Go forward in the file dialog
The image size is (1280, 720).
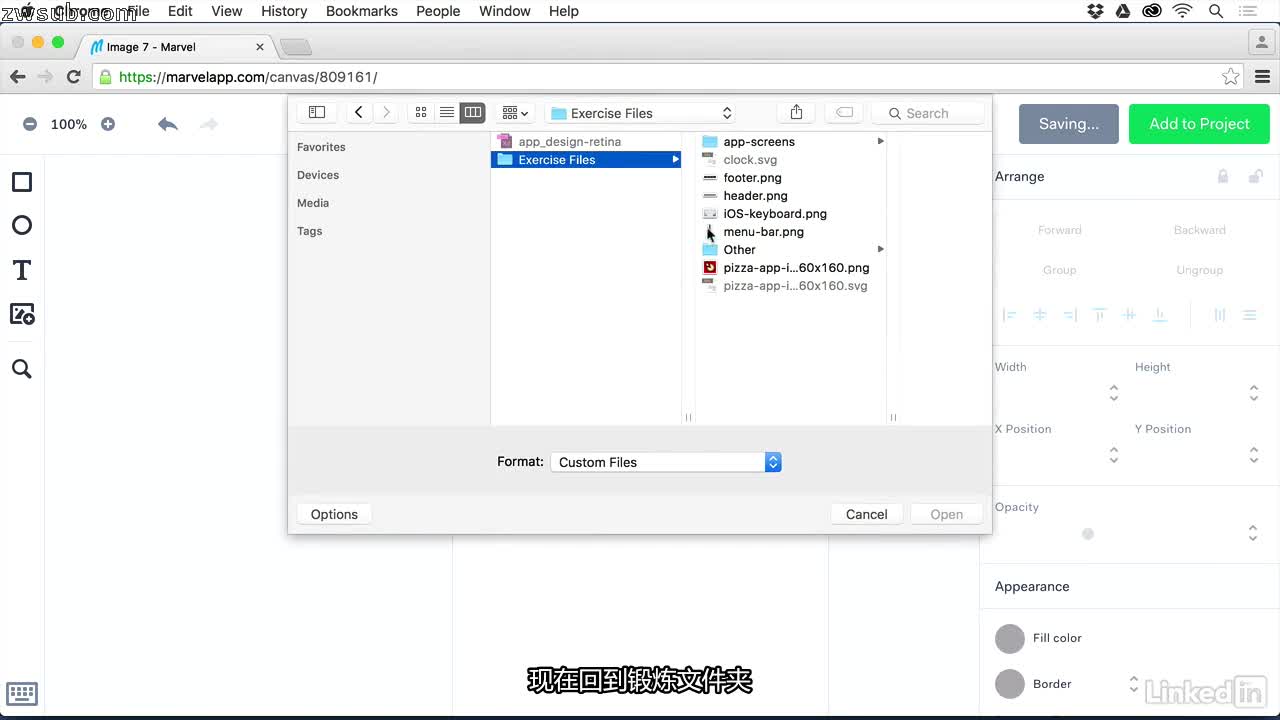(x=386, y=113)
